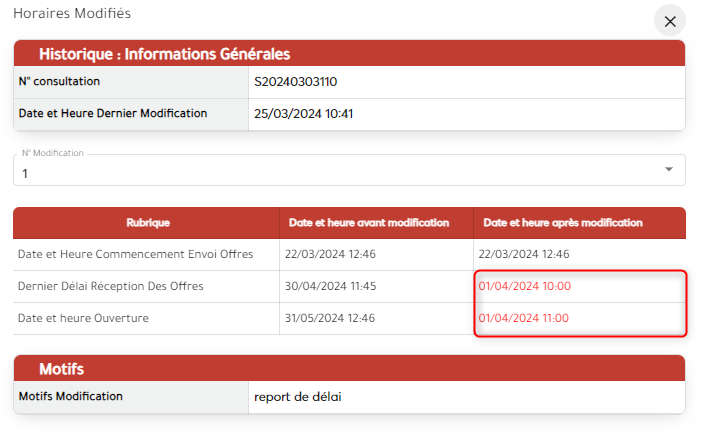Image resolution: width=702 pixels, height=434 pixels.
Task: Select the Commencement Envoi Offres row label
Action: coord(135,254)
